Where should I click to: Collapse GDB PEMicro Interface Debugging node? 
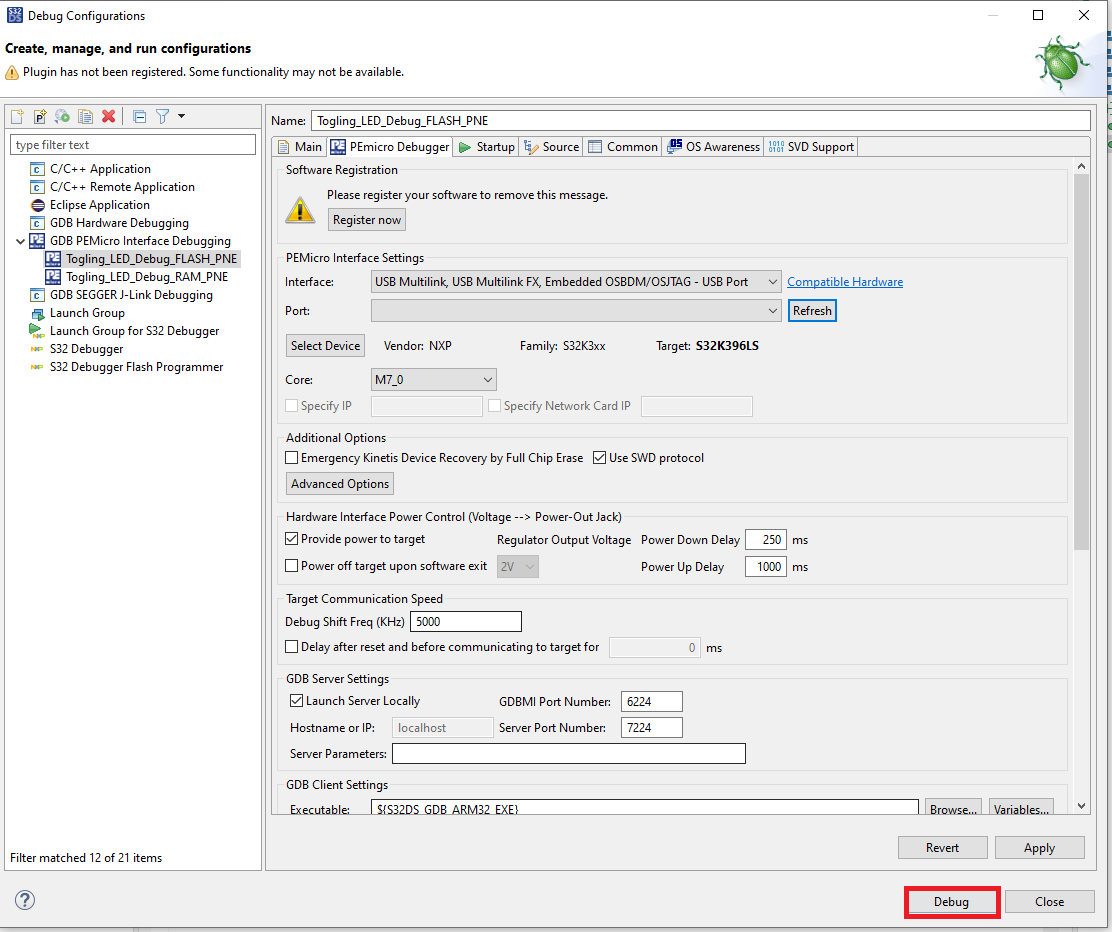click(21, 241)
